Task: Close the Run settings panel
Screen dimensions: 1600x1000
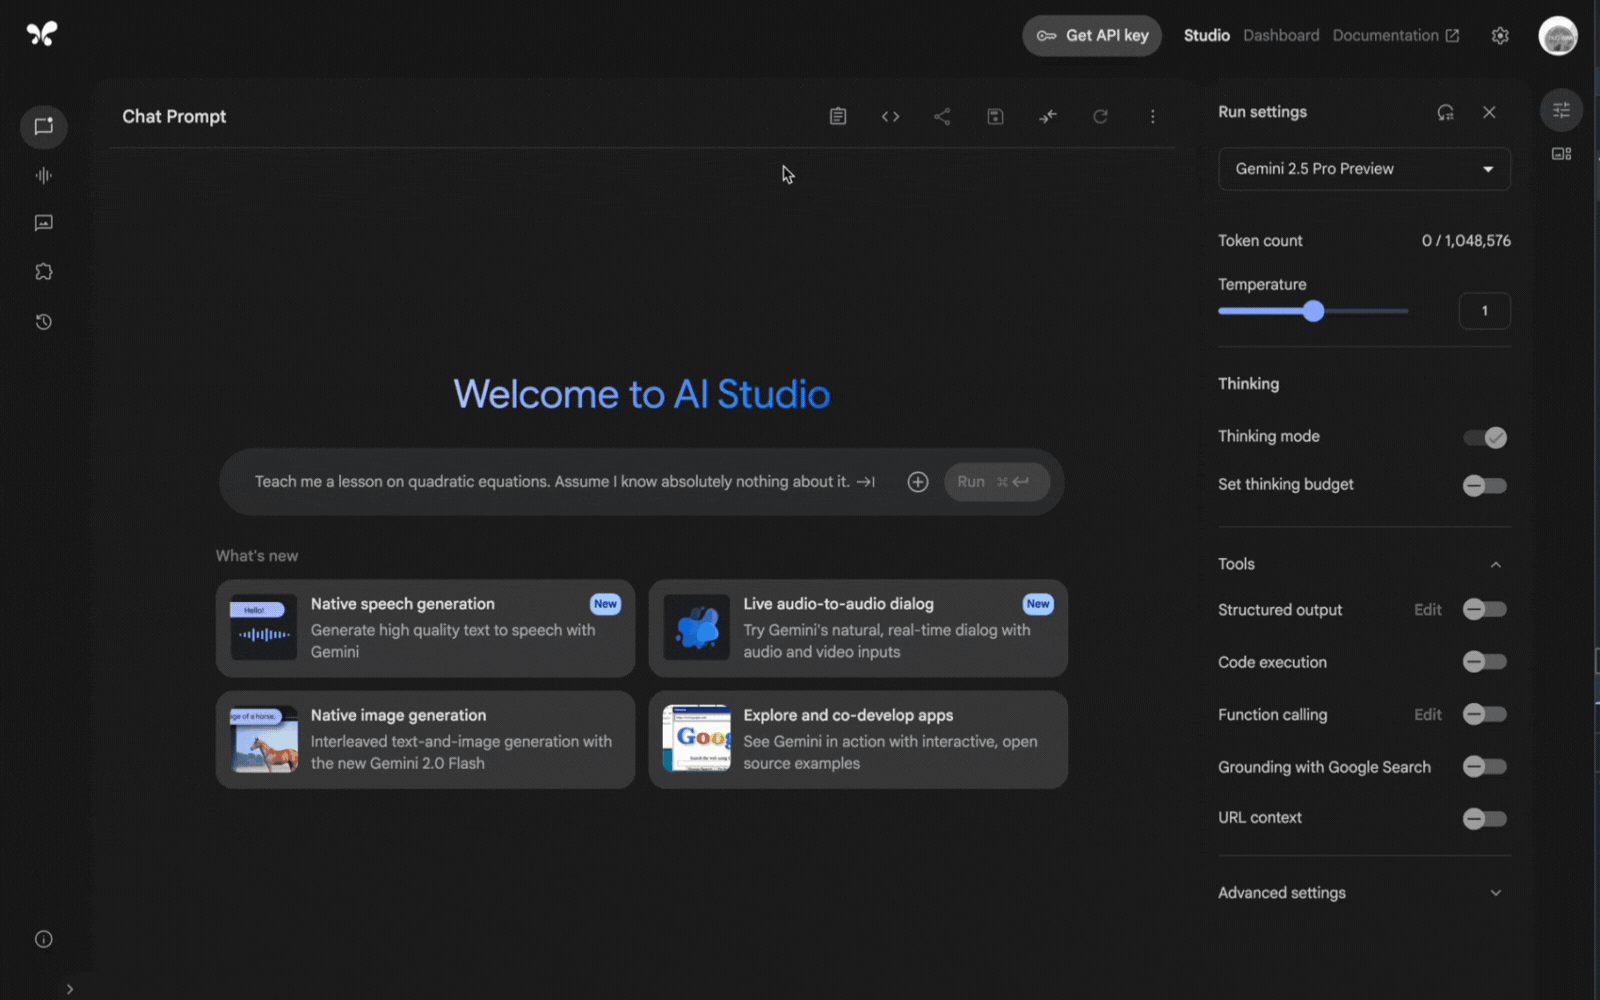Action: (1489, 112)
